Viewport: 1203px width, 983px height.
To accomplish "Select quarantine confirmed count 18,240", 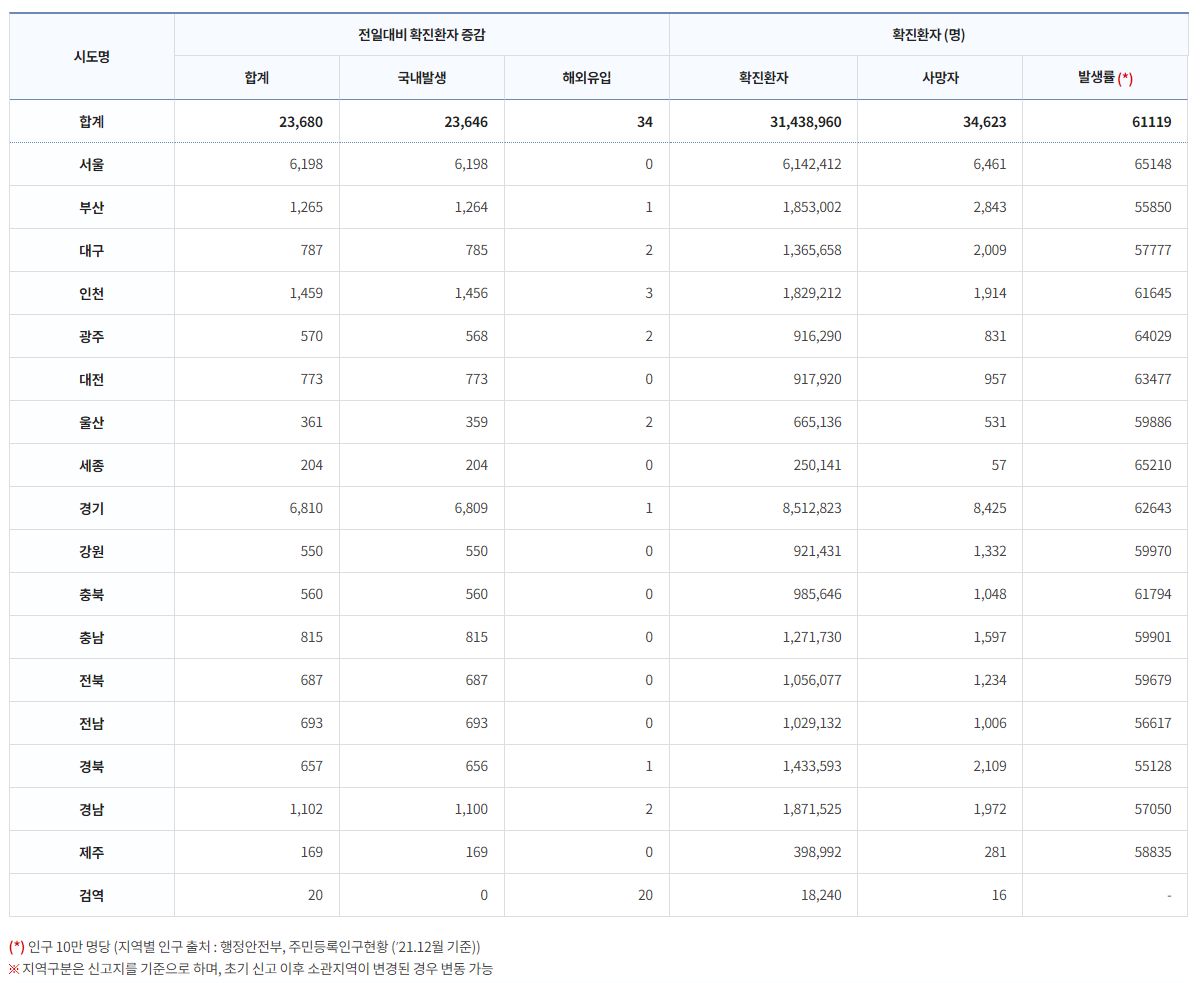I will [821, 895].
